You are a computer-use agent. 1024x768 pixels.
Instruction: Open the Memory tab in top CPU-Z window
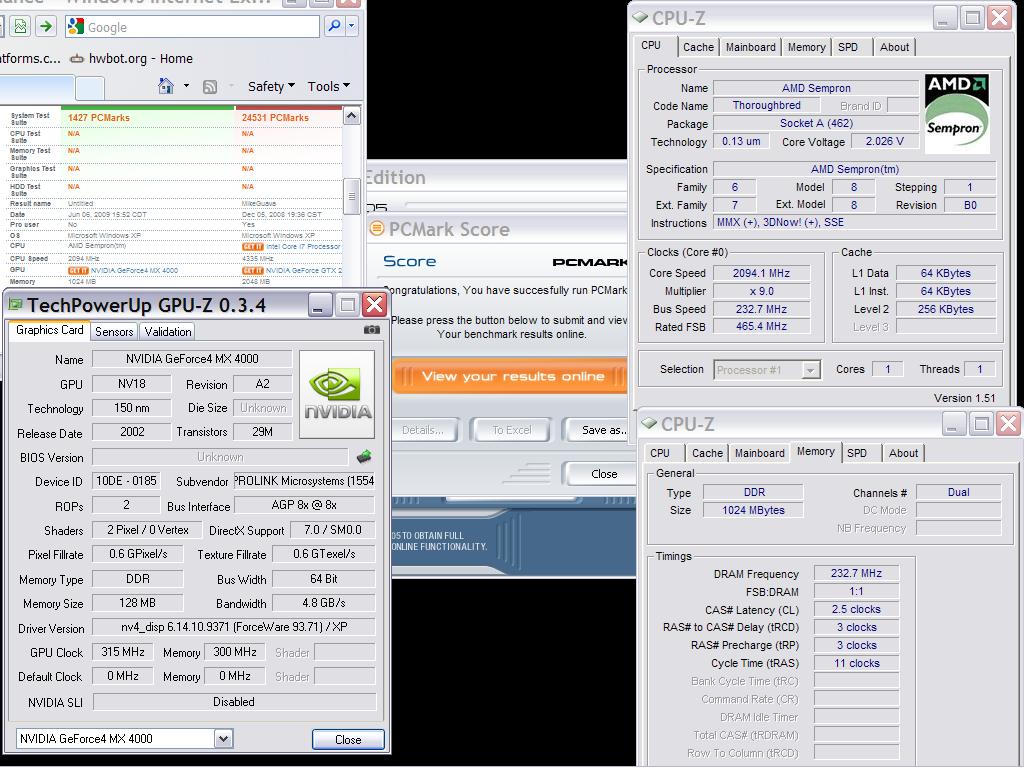[x=806, y=47]
